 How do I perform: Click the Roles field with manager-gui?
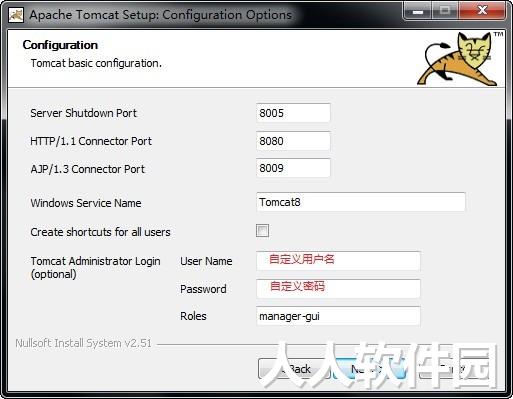(338, 316)
